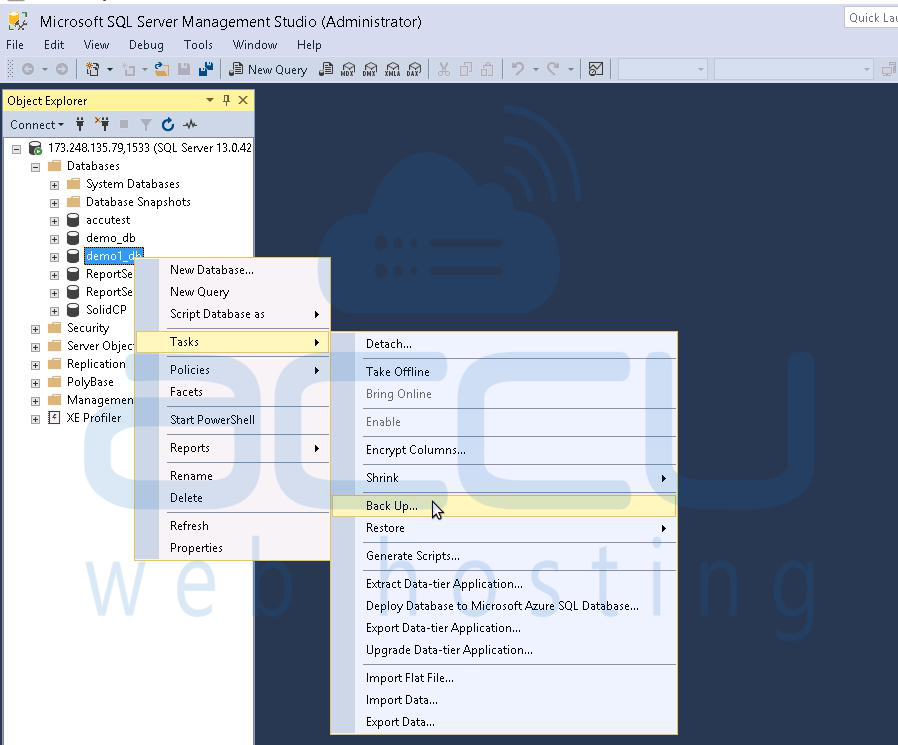
Task: Open the Connect dropdown in Object Explorer
Action: tap(37, 124)
